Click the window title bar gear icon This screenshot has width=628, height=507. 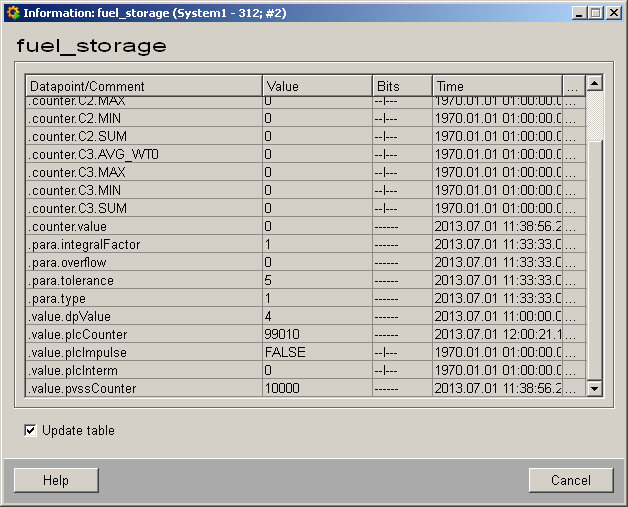(x=12, y=12)
